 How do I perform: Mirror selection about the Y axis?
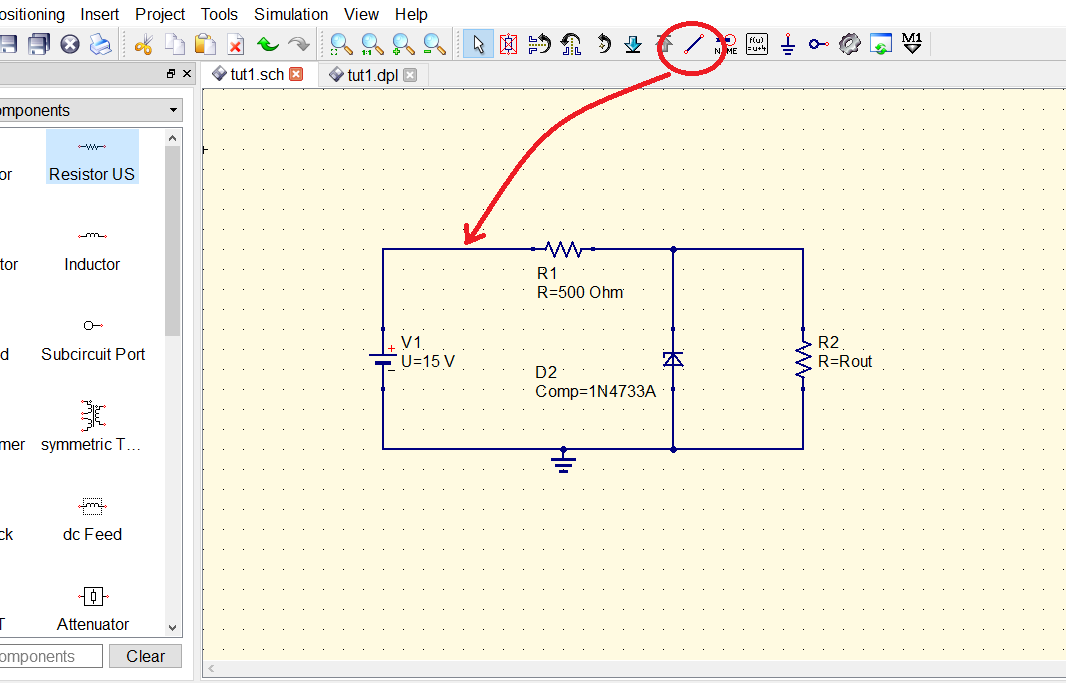(x=571, y=45)
